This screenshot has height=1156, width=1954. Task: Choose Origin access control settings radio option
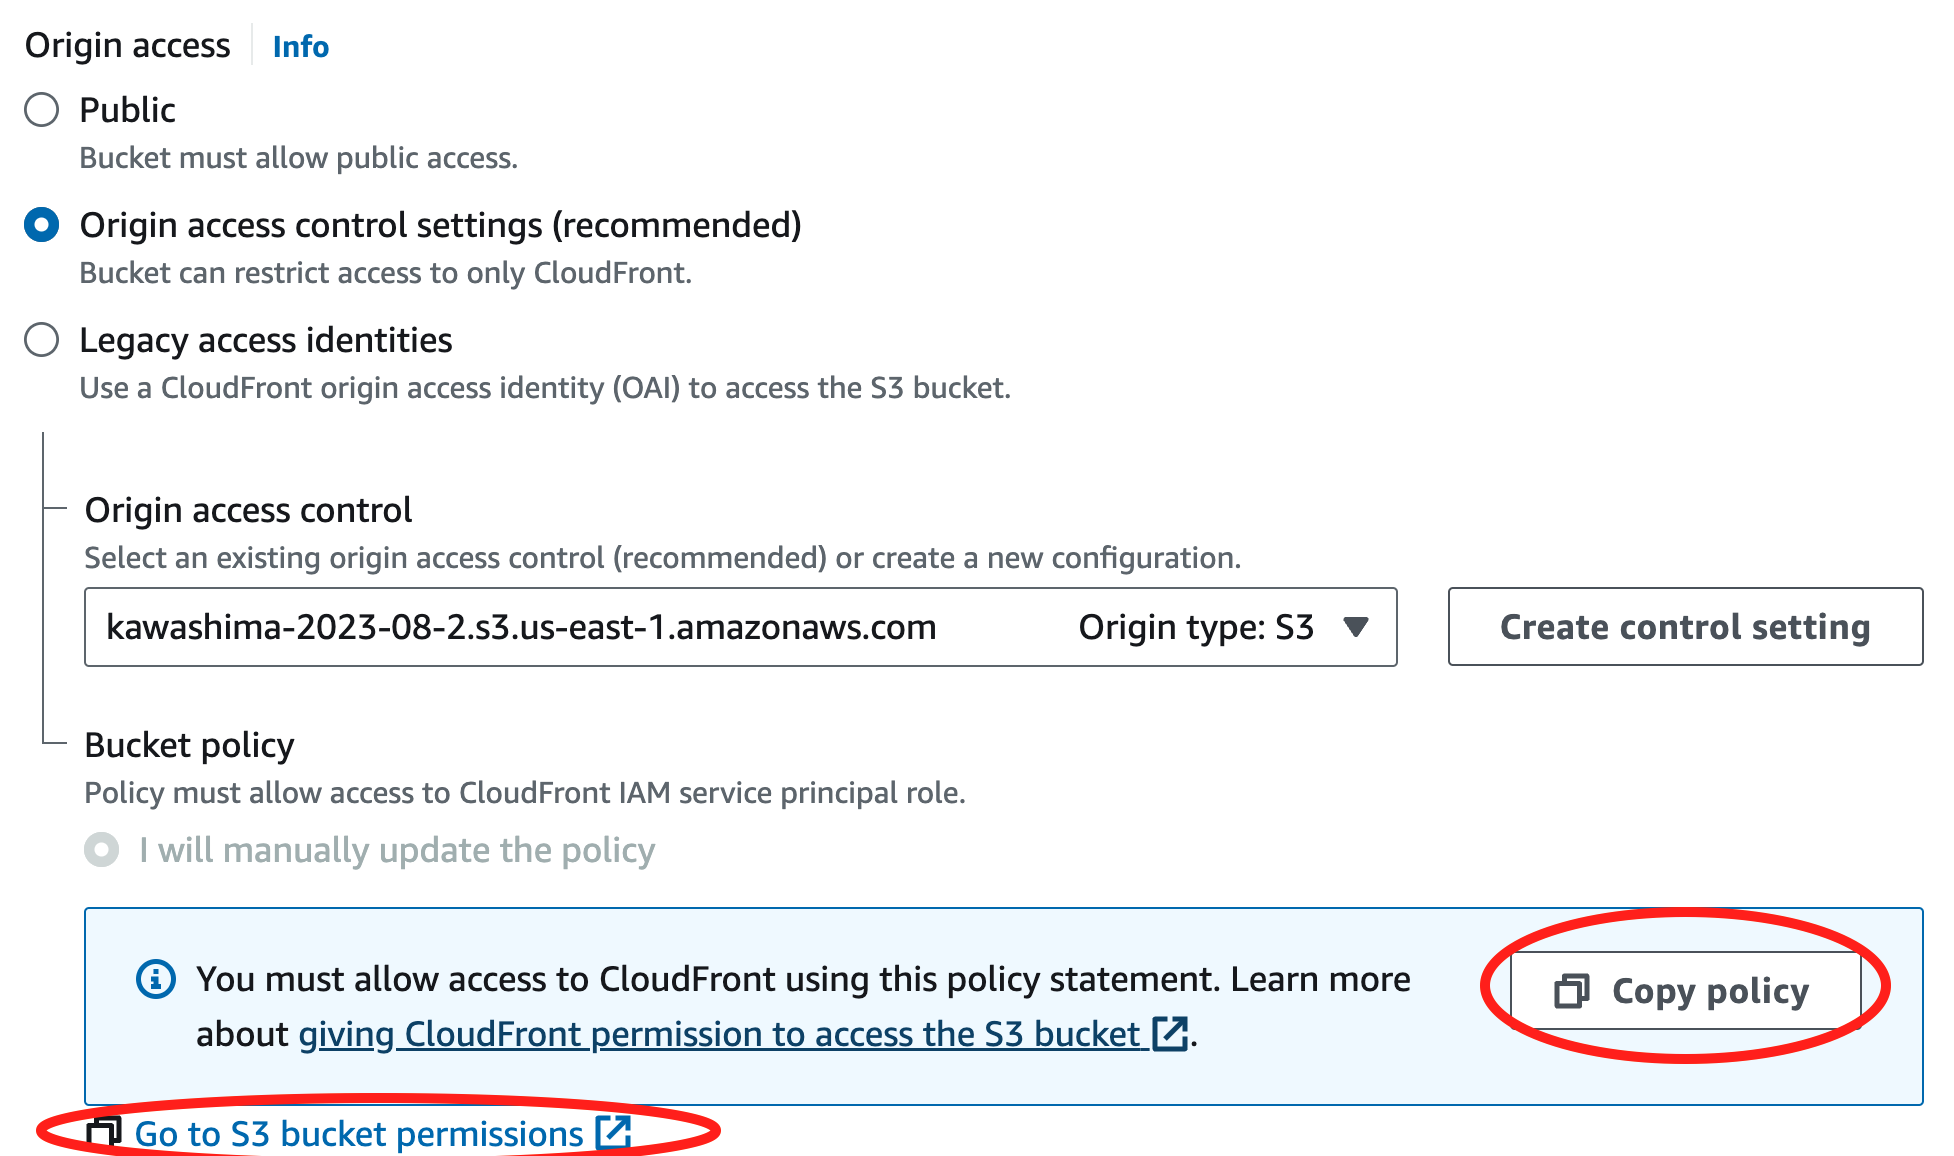[x=41, y=225]
